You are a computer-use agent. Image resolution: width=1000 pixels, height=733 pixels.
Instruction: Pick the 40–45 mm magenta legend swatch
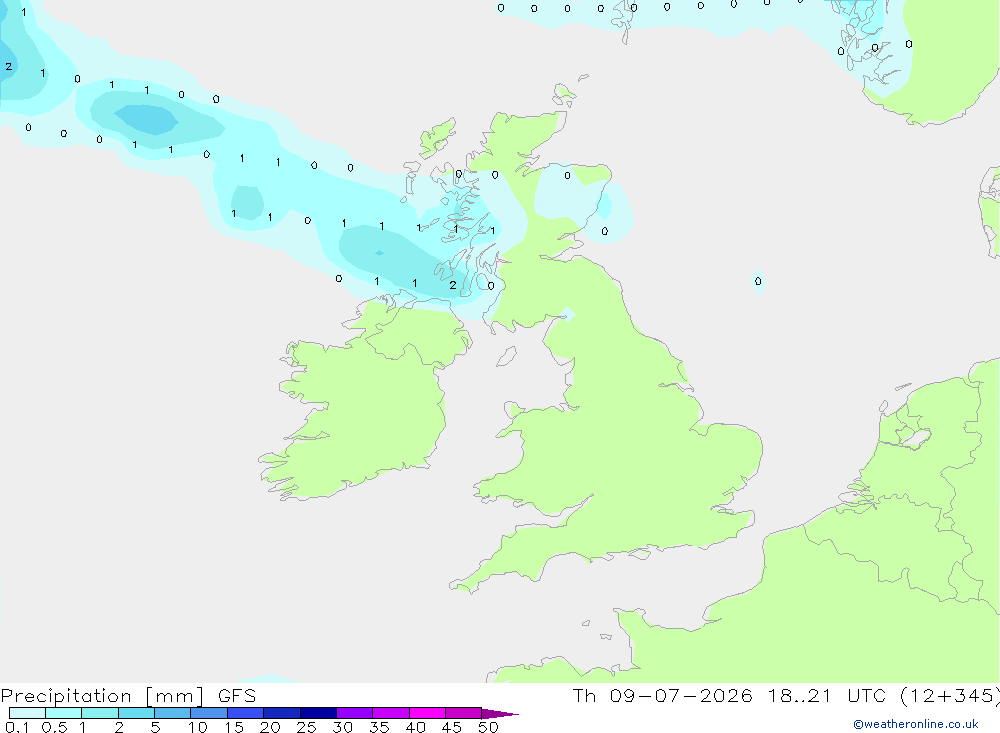[427, 713]
